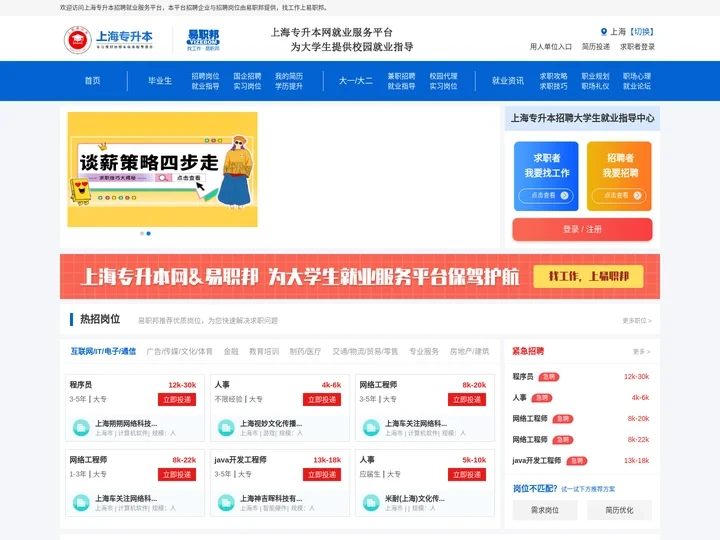
Task: Click the 需求岗位 button
Action: click(545, 510)
